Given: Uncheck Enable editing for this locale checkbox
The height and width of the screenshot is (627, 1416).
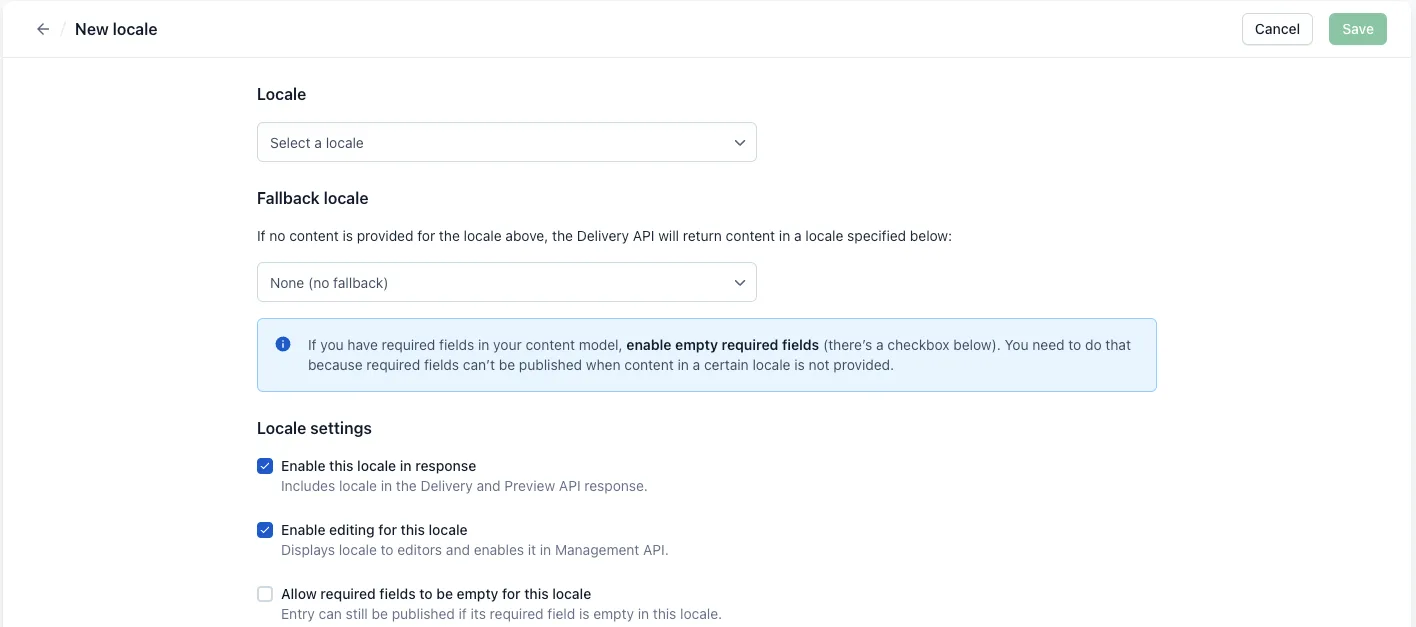Looking at the screenshot, I should point(265,530).
